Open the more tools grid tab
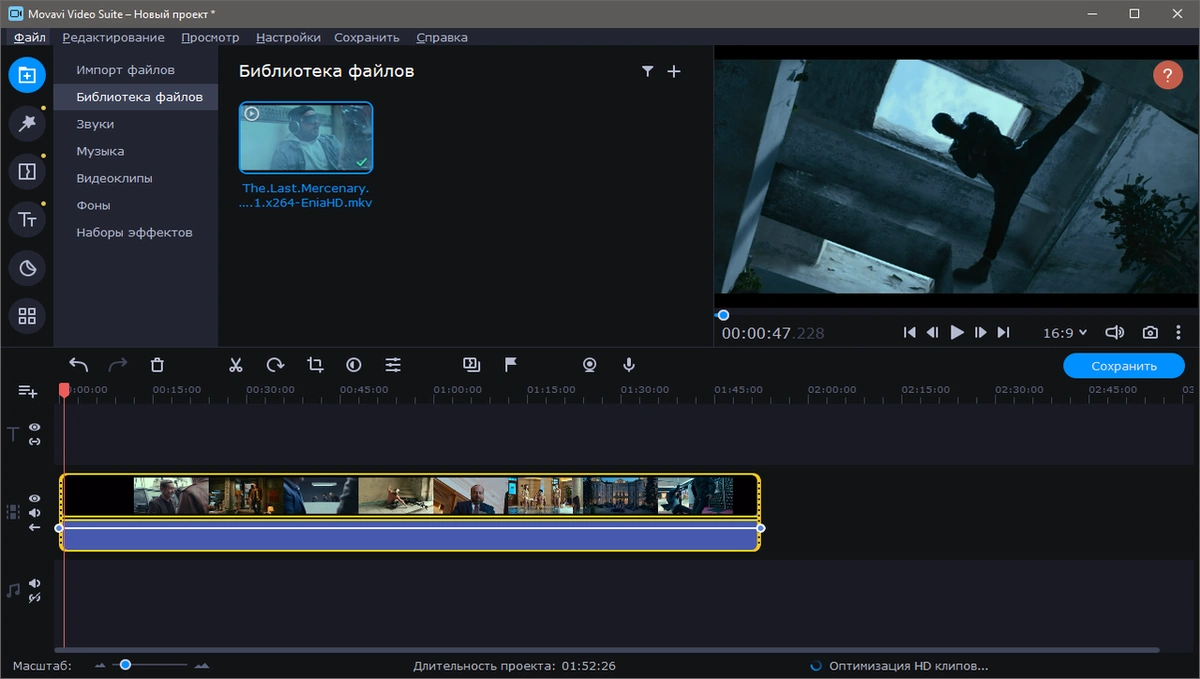The image size is (1200, 679). pyautogui.click(x=27, y=316)
